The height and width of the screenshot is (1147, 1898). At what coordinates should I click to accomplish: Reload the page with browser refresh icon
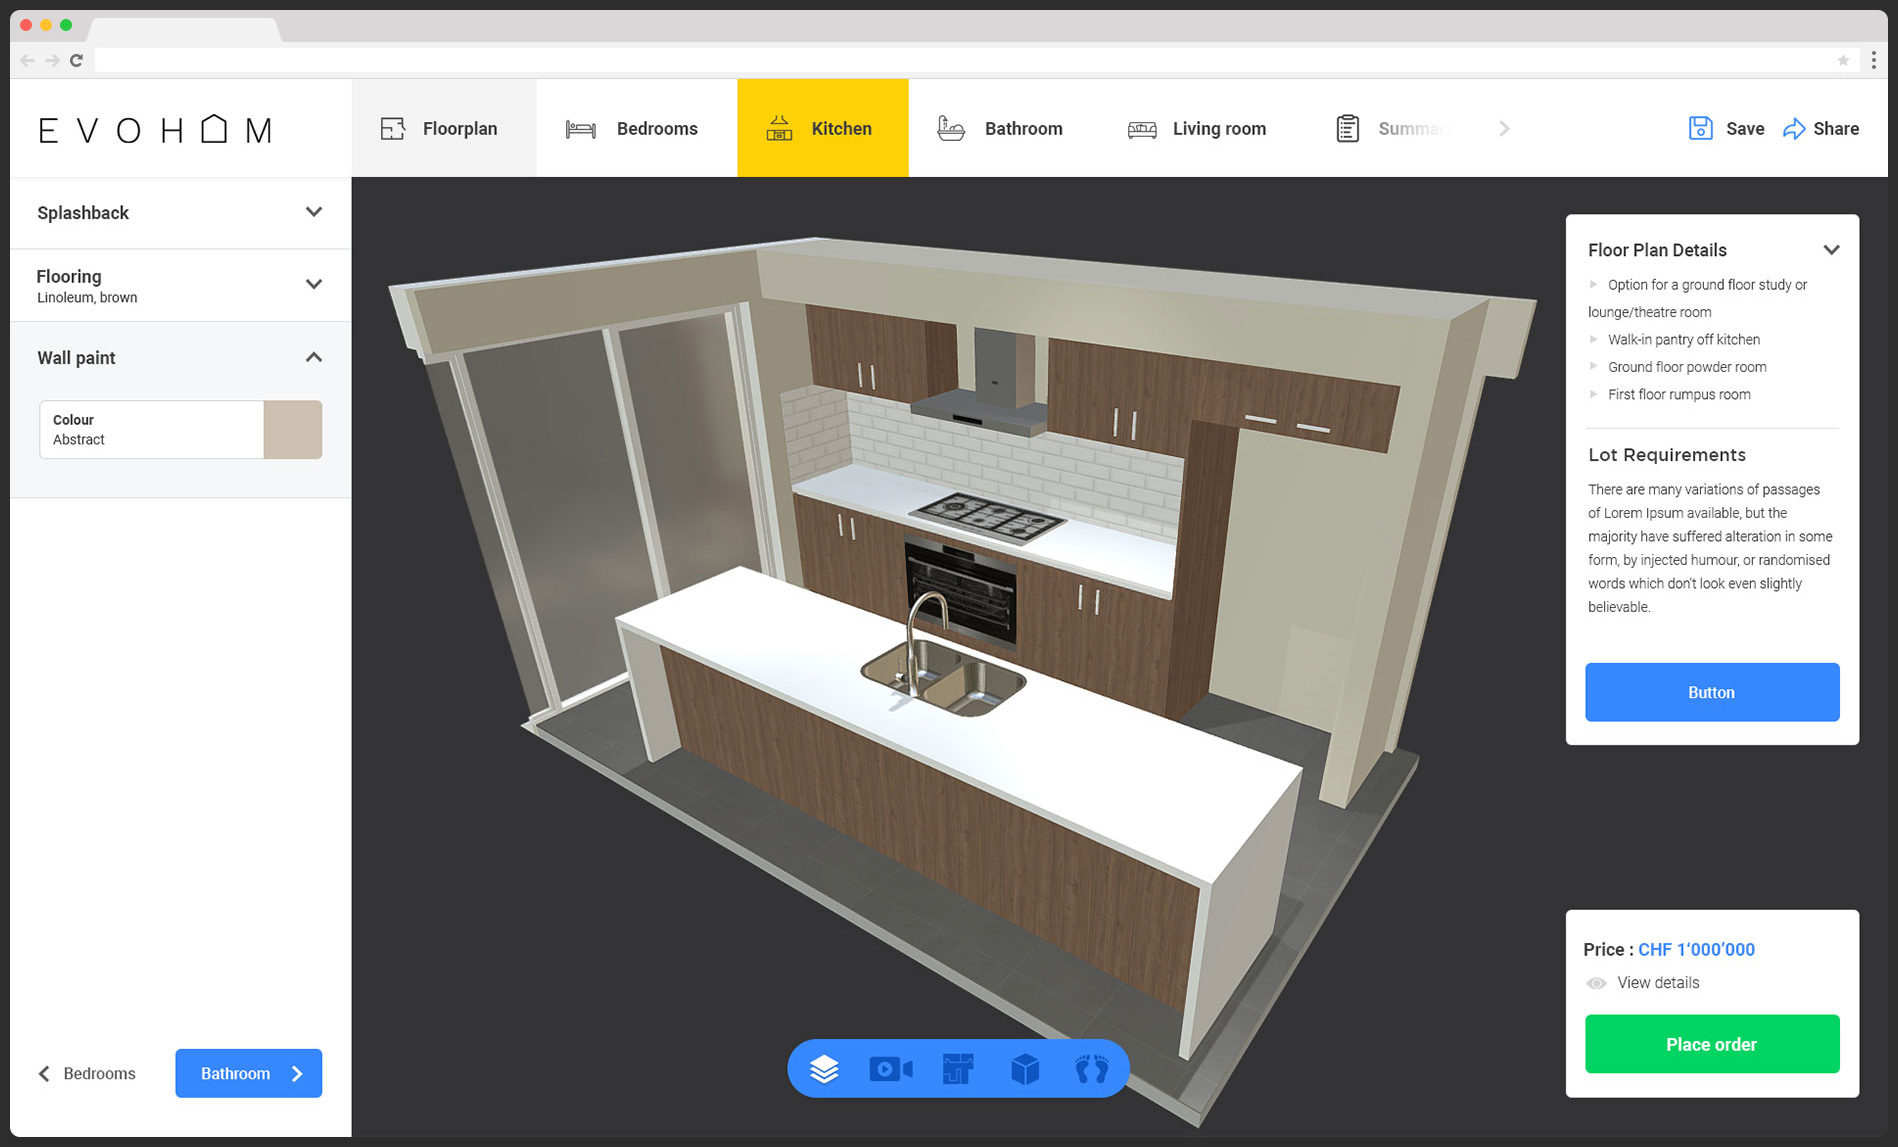pyautogui.click(x=76, y=60)
